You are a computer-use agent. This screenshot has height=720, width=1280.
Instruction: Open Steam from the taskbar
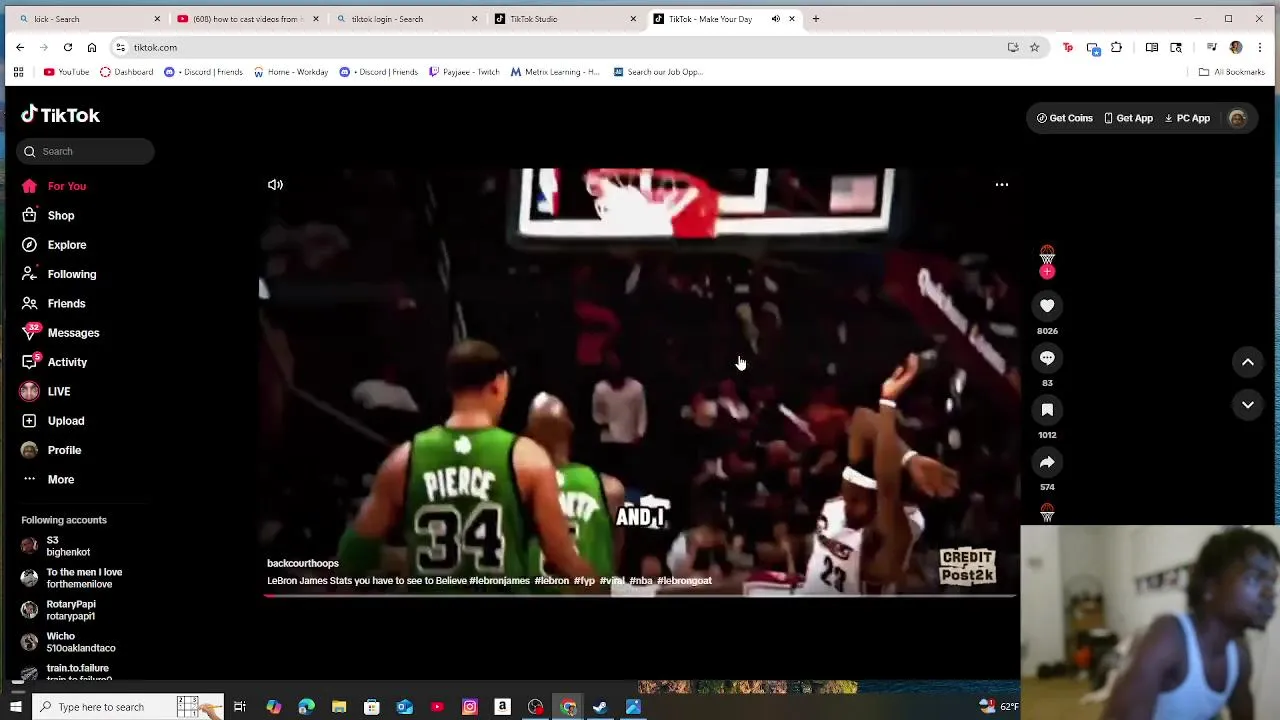(x=600, y=707)
